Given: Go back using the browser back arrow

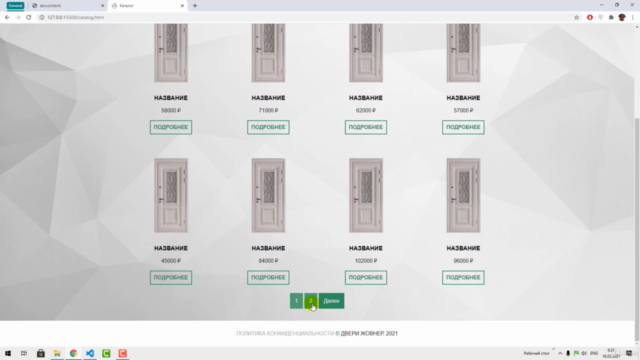Looking at the screenshot, I should 7,17.
